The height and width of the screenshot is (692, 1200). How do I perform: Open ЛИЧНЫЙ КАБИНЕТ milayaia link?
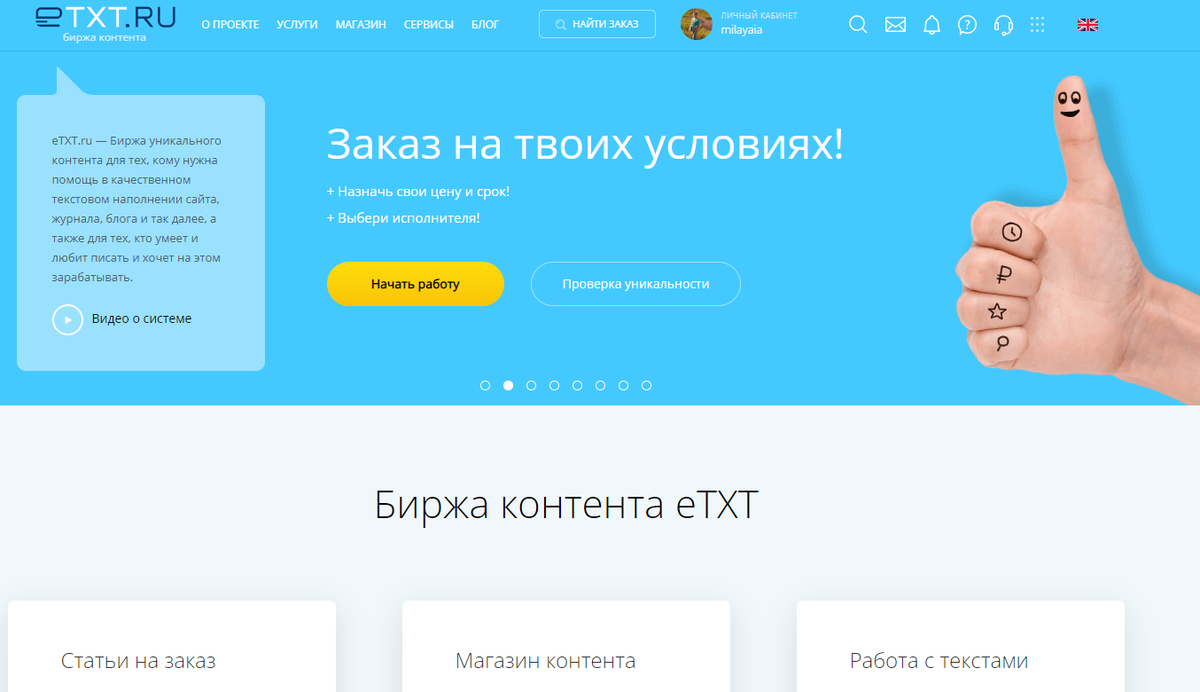(759, 24)
